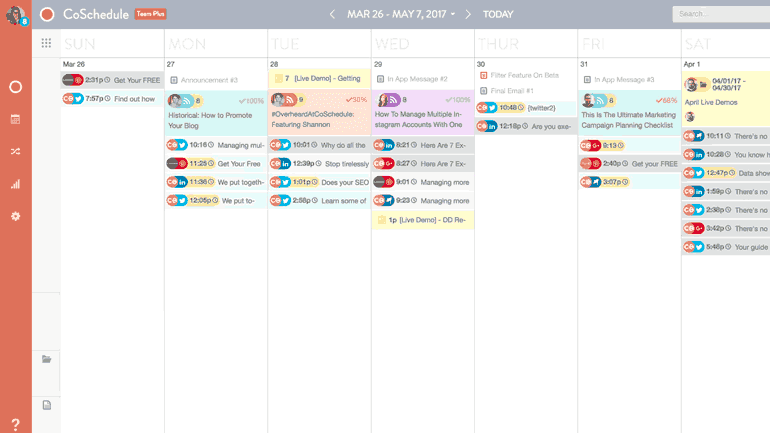Open settings gear in sidebar
The height and width of the screenshot is (433, 770).
point(15,216)
